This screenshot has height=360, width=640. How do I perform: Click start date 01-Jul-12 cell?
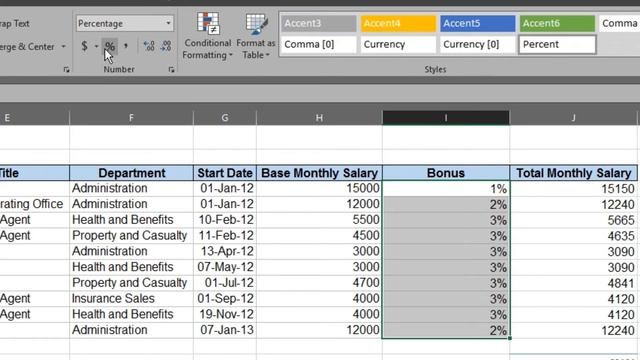(x=225, y=283)
